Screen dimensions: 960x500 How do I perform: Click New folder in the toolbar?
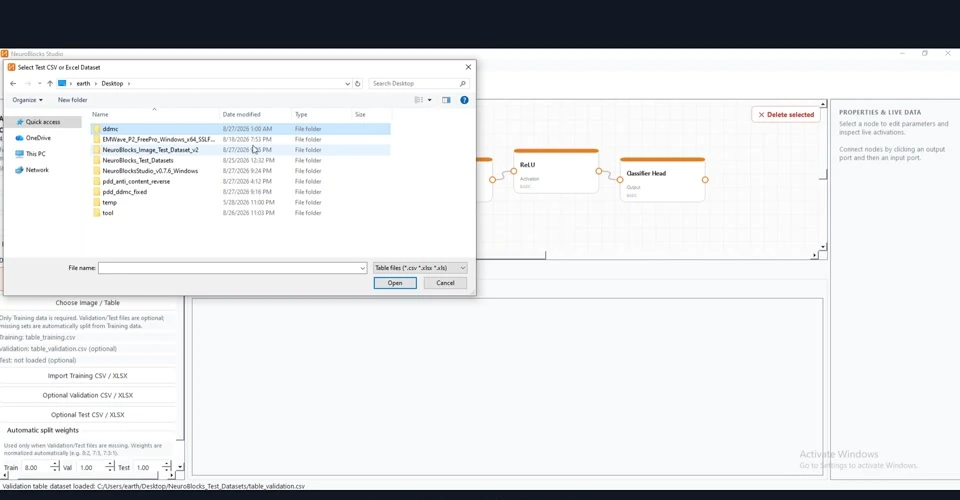click(72, 100)
